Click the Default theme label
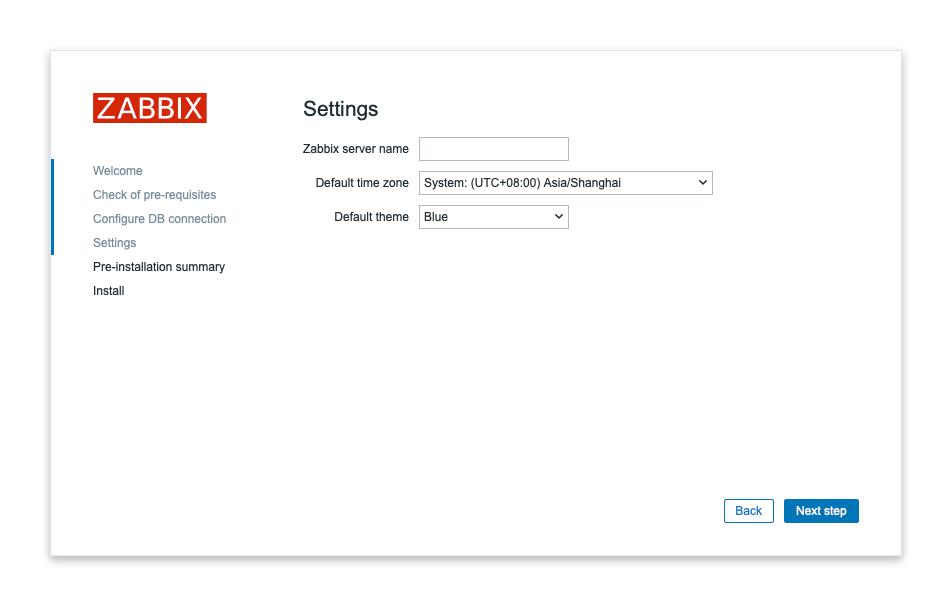This screenshot has height=606, width=952. click(x=372, y=217)
